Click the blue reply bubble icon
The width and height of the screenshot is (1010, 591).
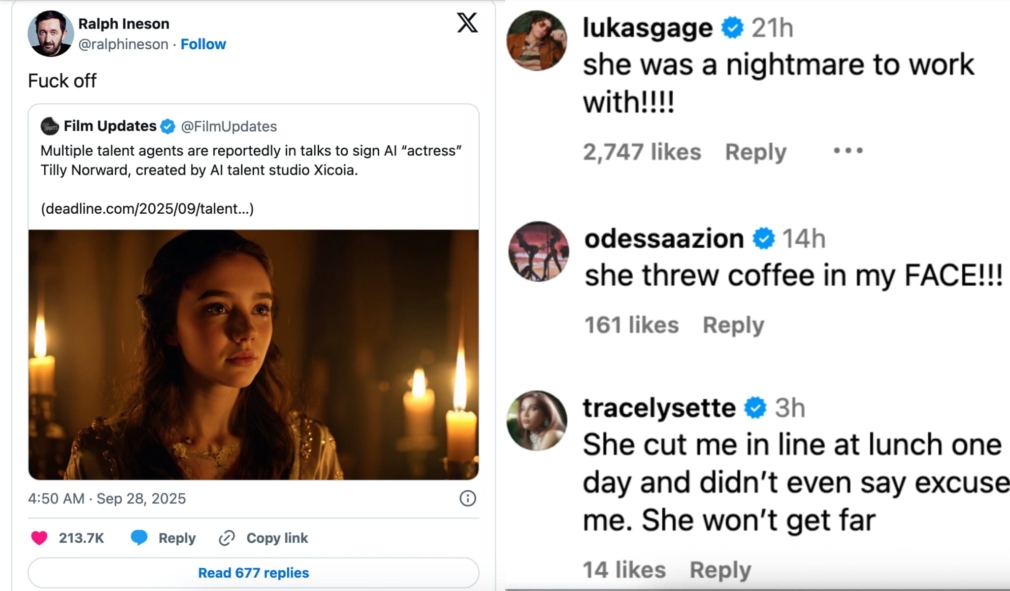tap(139, 538)
